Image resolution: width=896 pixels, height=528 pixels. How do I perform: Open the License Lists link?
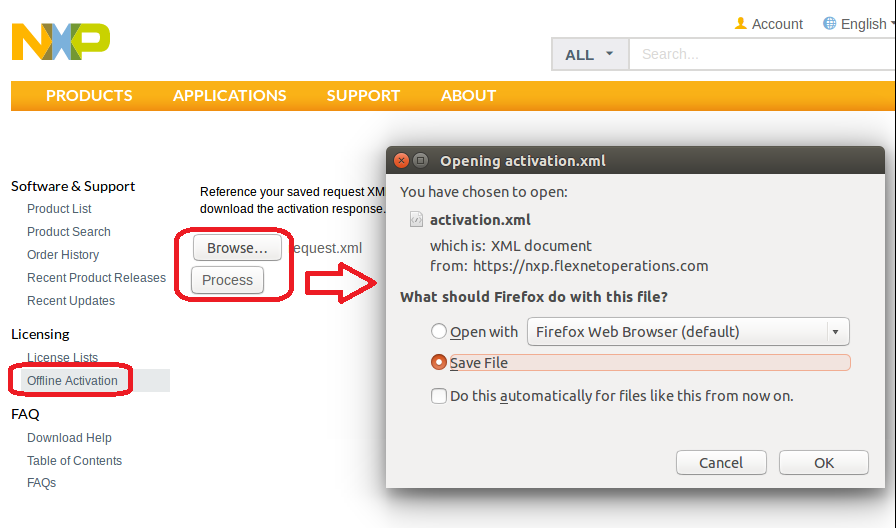coord(62,357)
